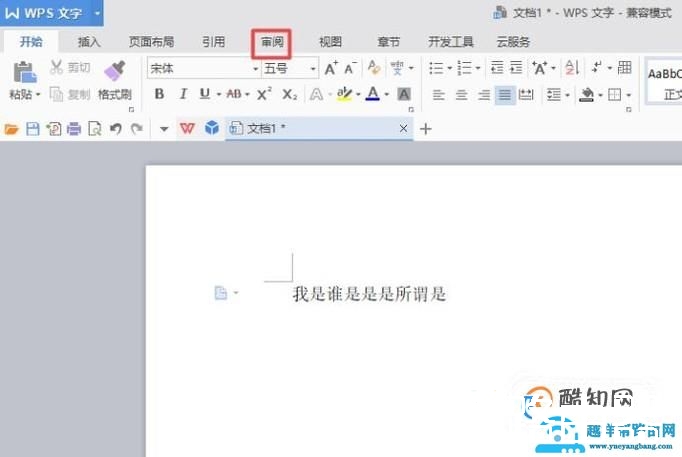The width and height of the screenshot is (682, 457).
Task: Open the 开发工具 ribbon tab
Action: [451, 42]
